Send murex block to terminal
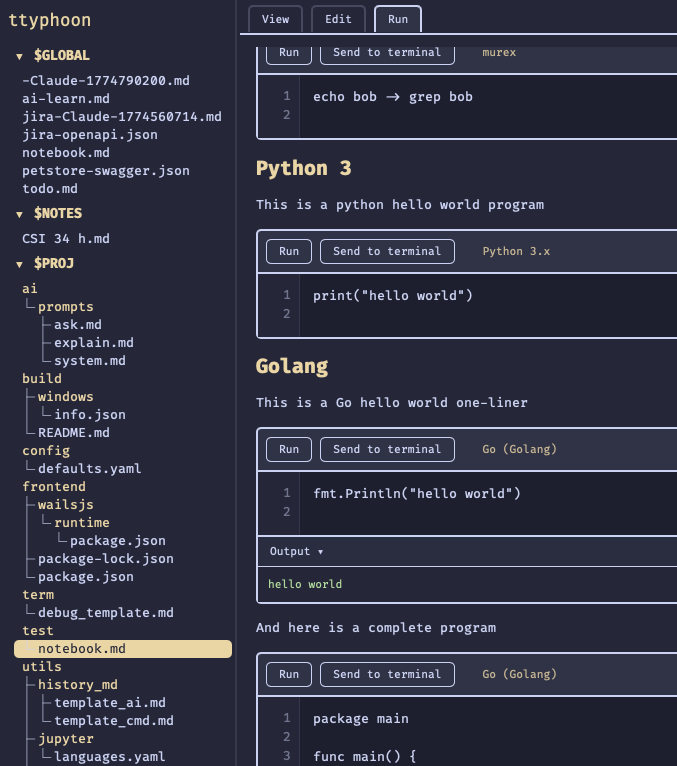The width and height of the screenshot is (677, 766). tap(387, 54)
